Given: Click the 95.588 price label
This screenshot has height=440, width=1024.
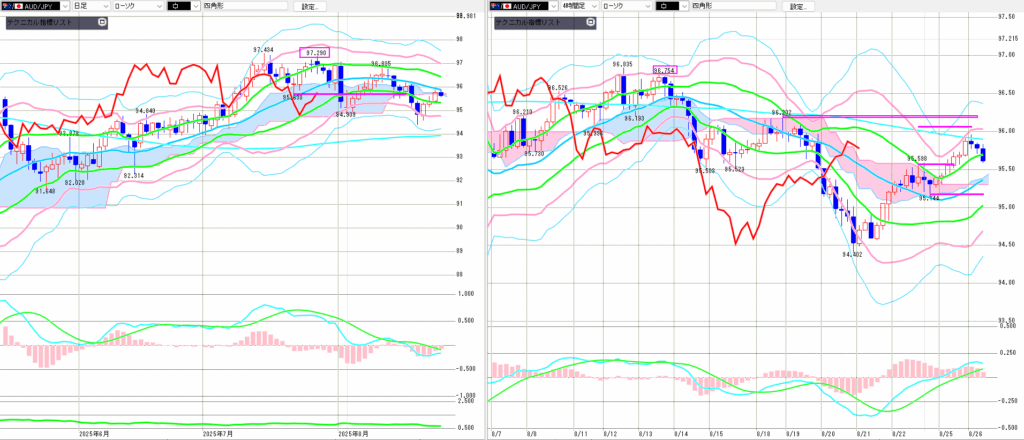Looking at the screenshot, I should pyautogui.click(x=918, y=159).
